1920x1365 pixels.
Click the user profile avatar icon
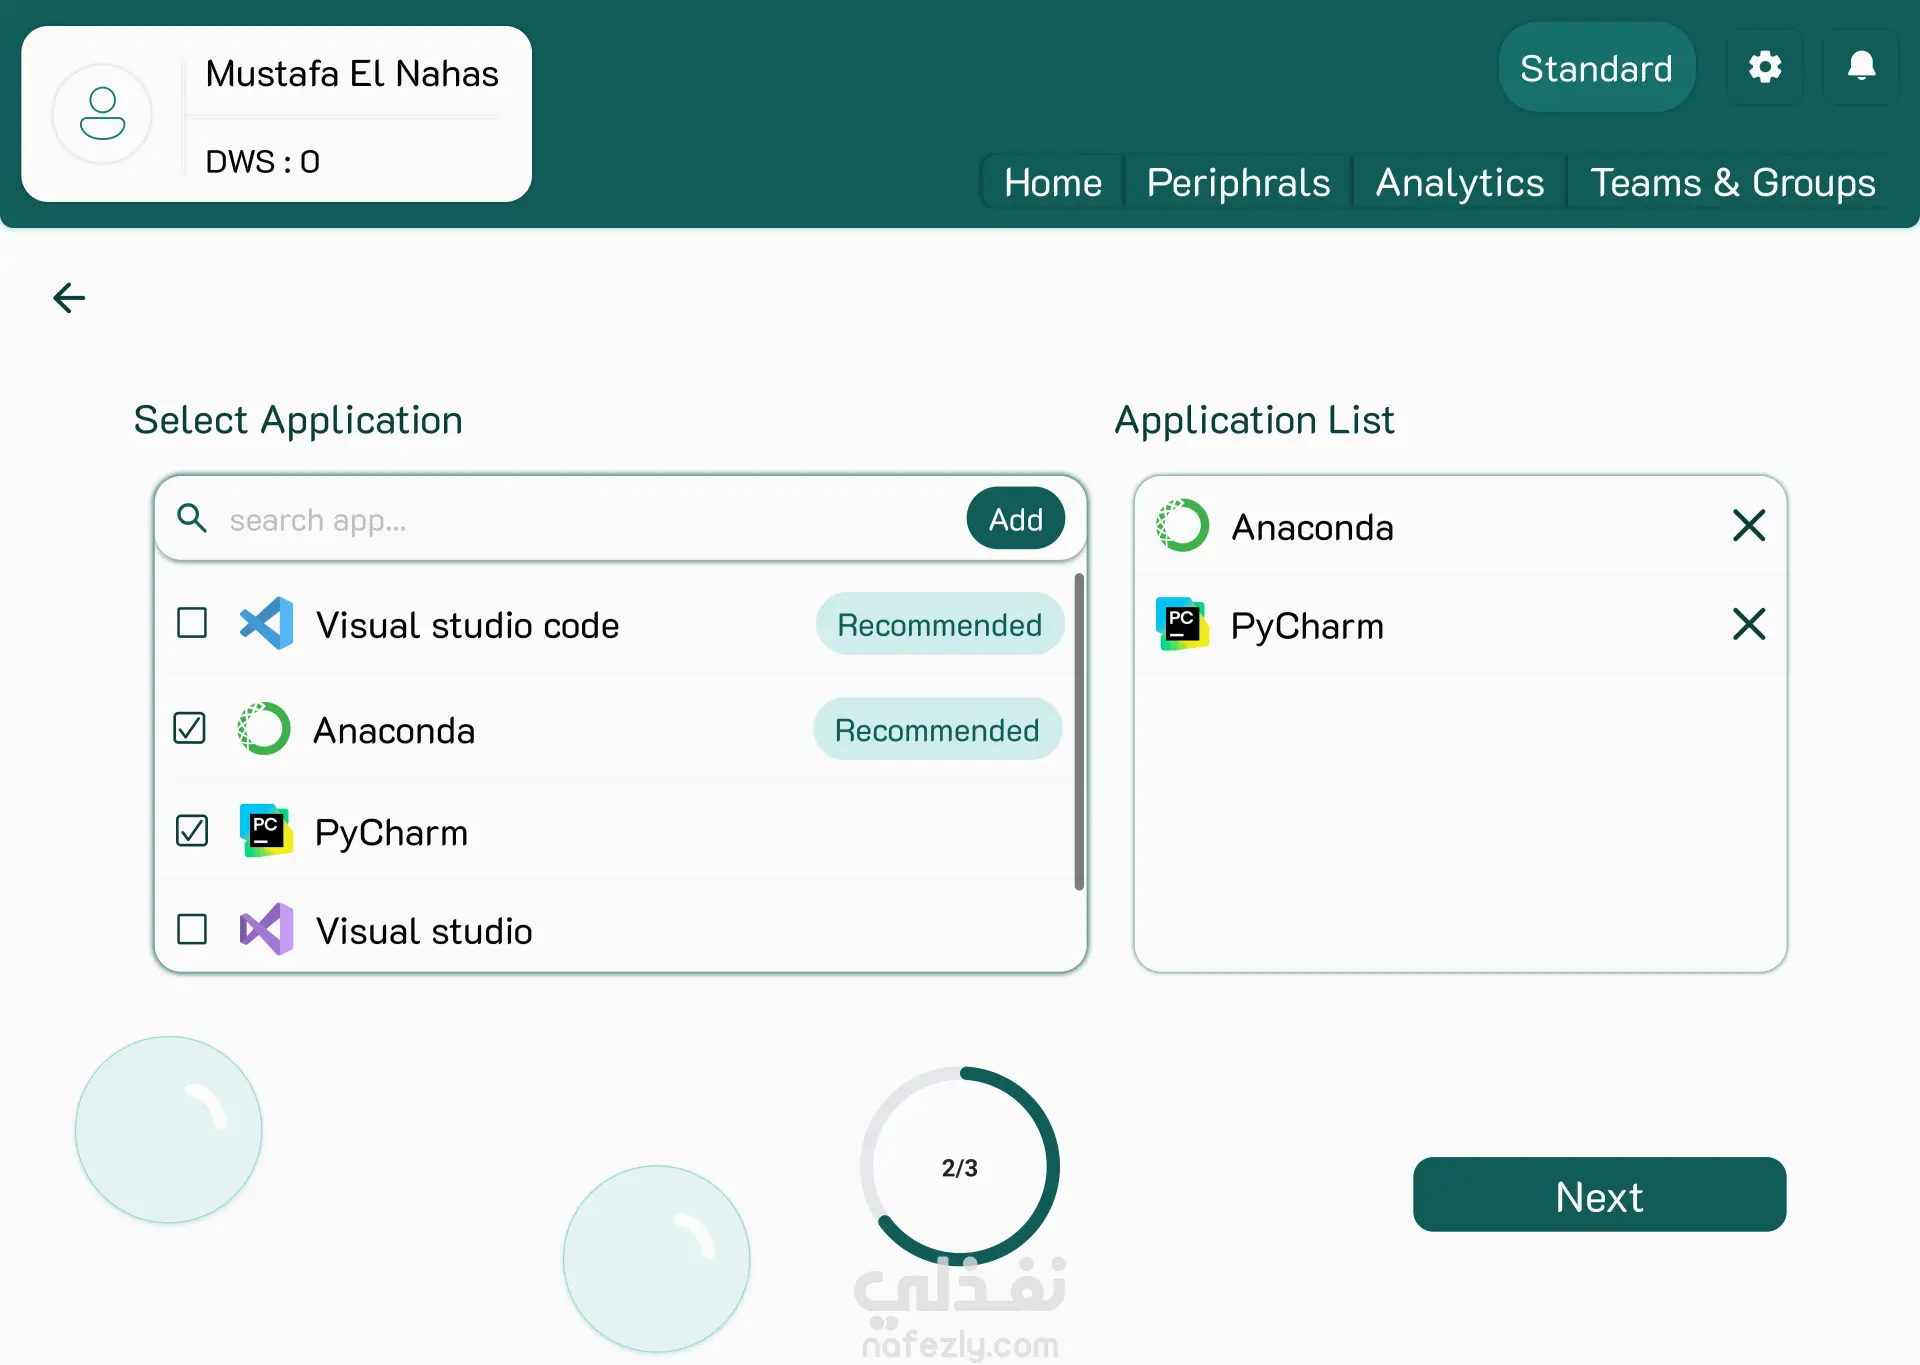click(102, 114)
